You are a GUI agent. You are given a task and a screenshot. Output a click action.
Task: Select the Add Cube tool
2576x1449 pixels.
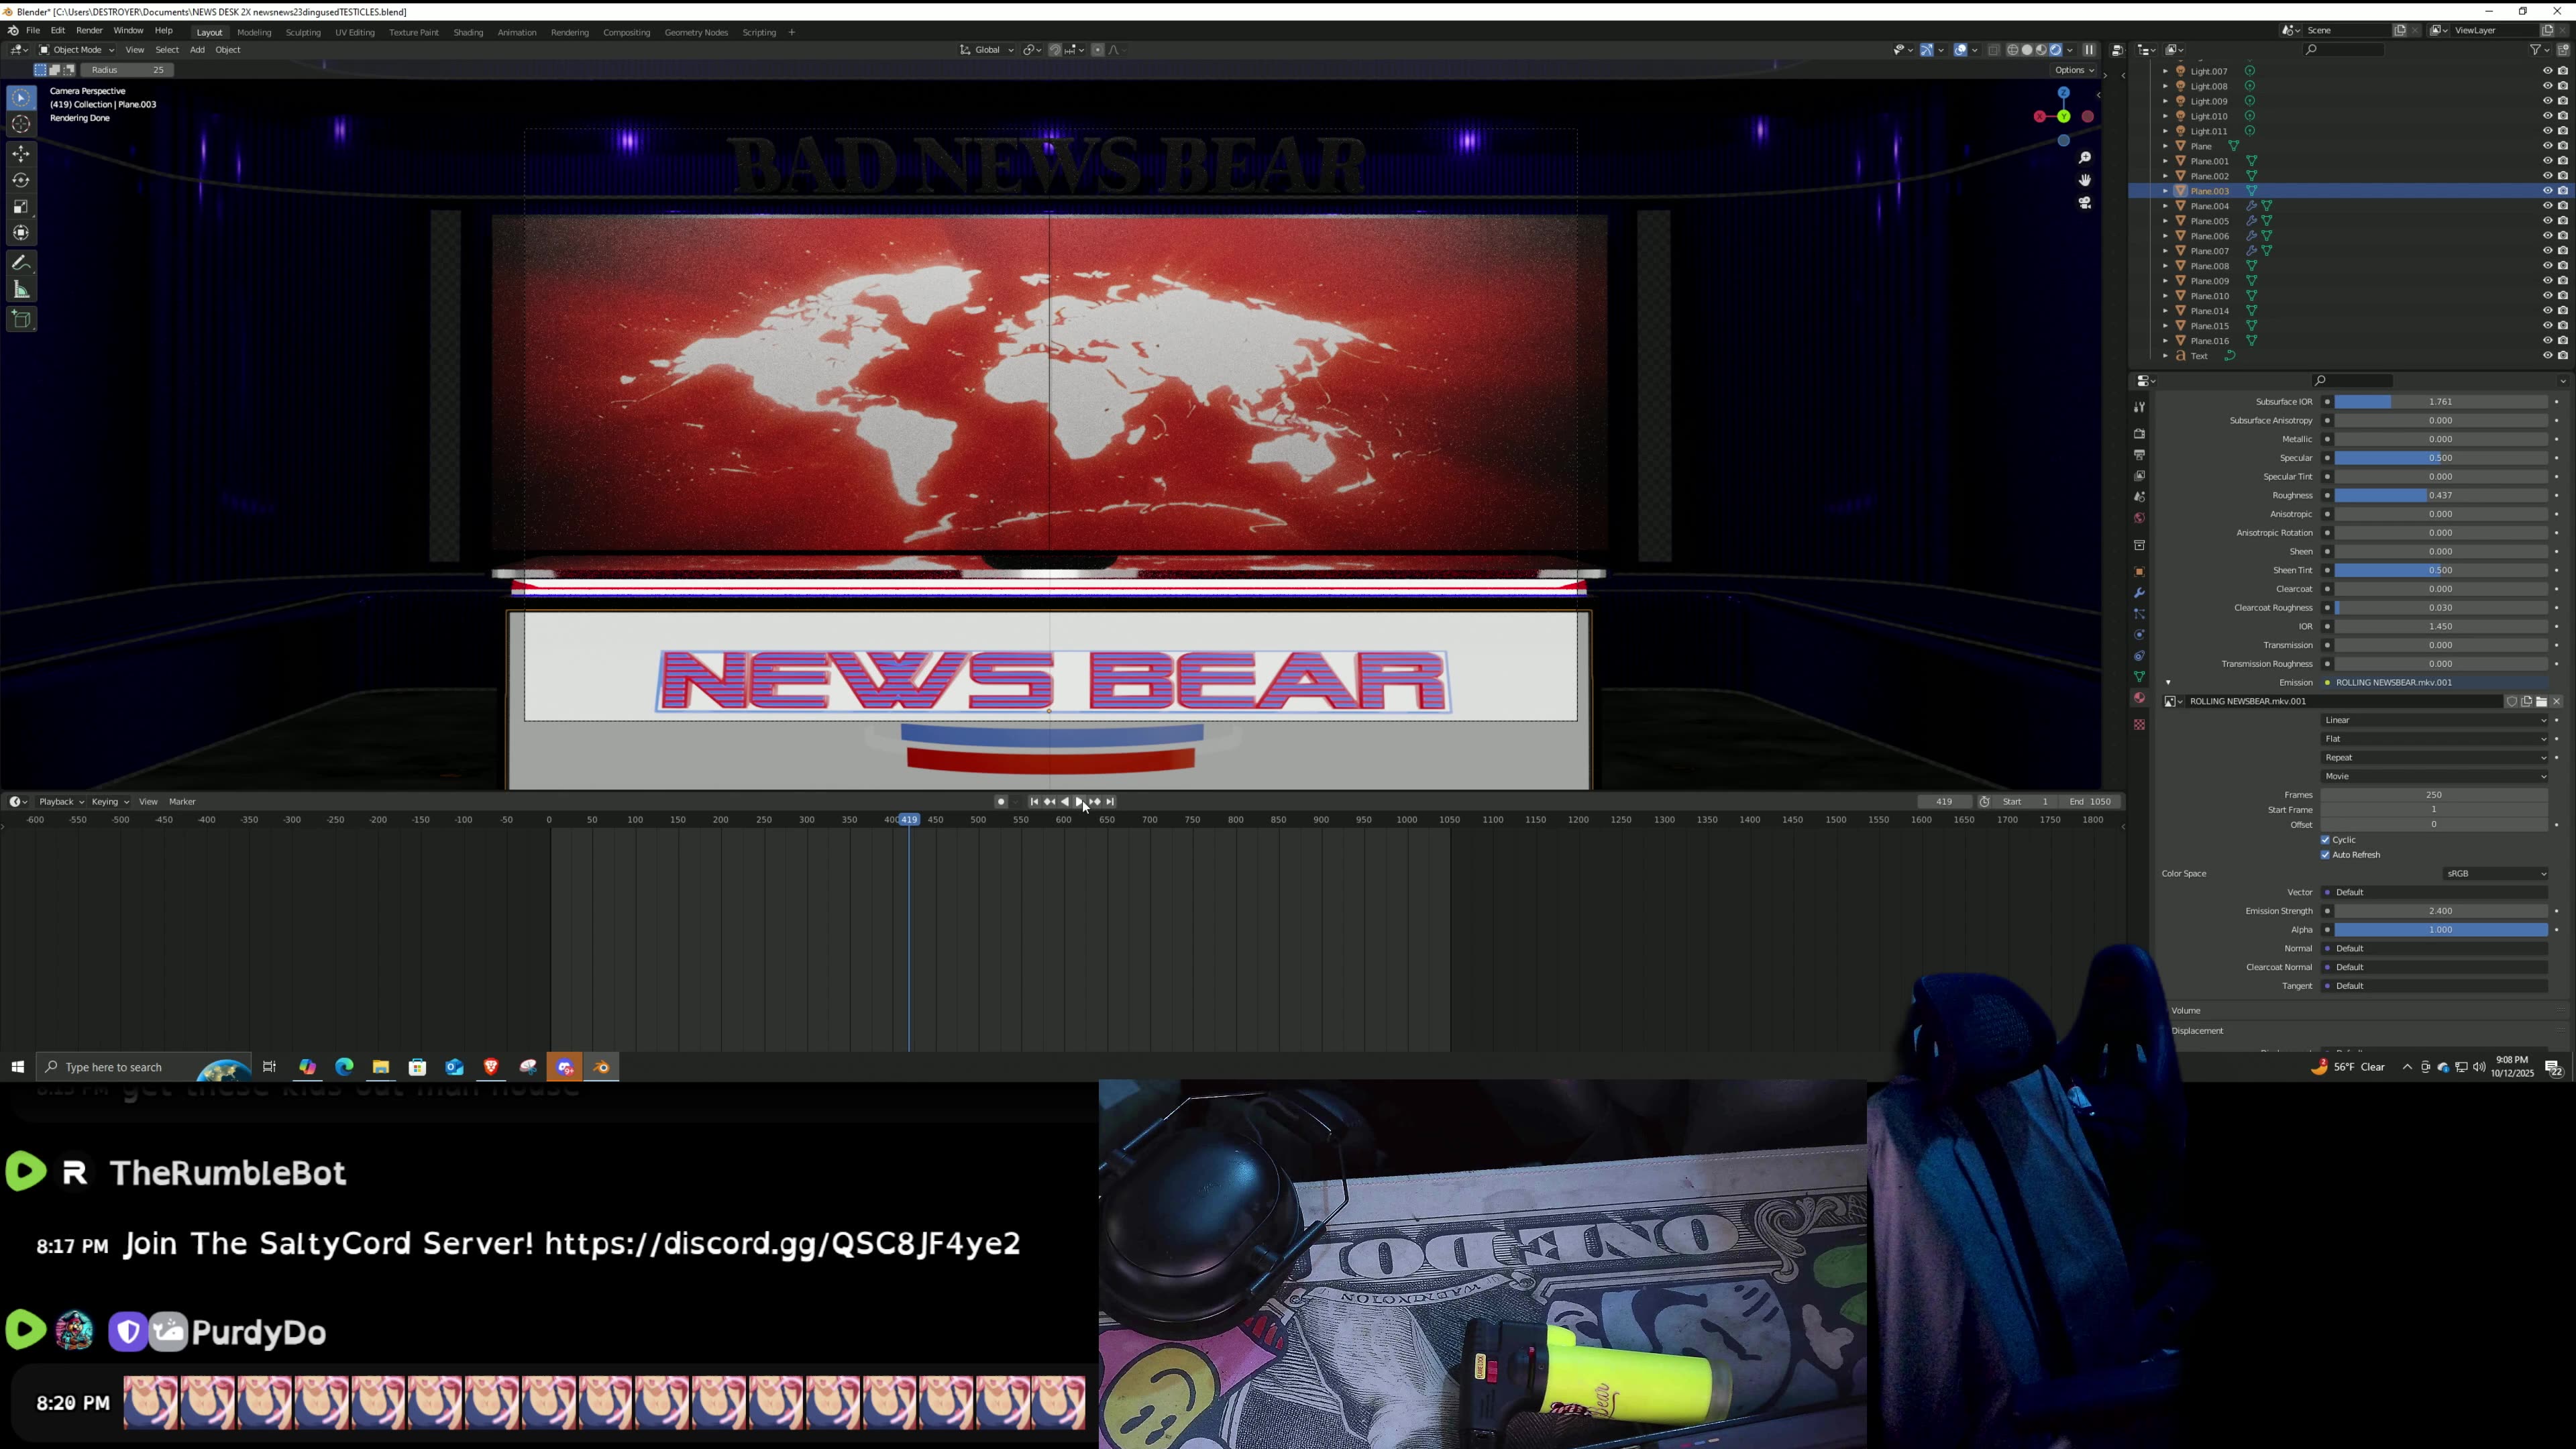click(x=21, y=320)
